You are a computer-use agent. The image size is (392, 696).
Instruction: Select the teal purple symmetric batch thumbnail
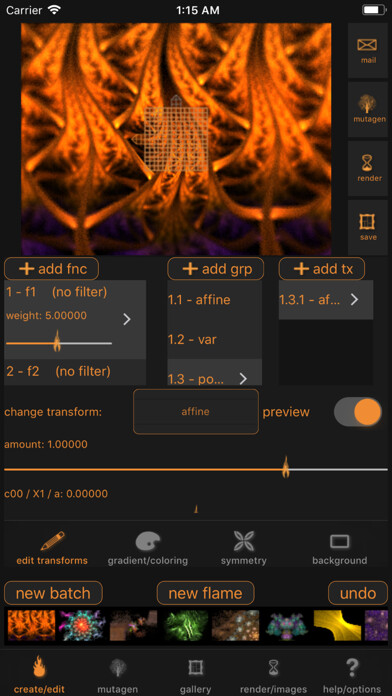(287, 625)
